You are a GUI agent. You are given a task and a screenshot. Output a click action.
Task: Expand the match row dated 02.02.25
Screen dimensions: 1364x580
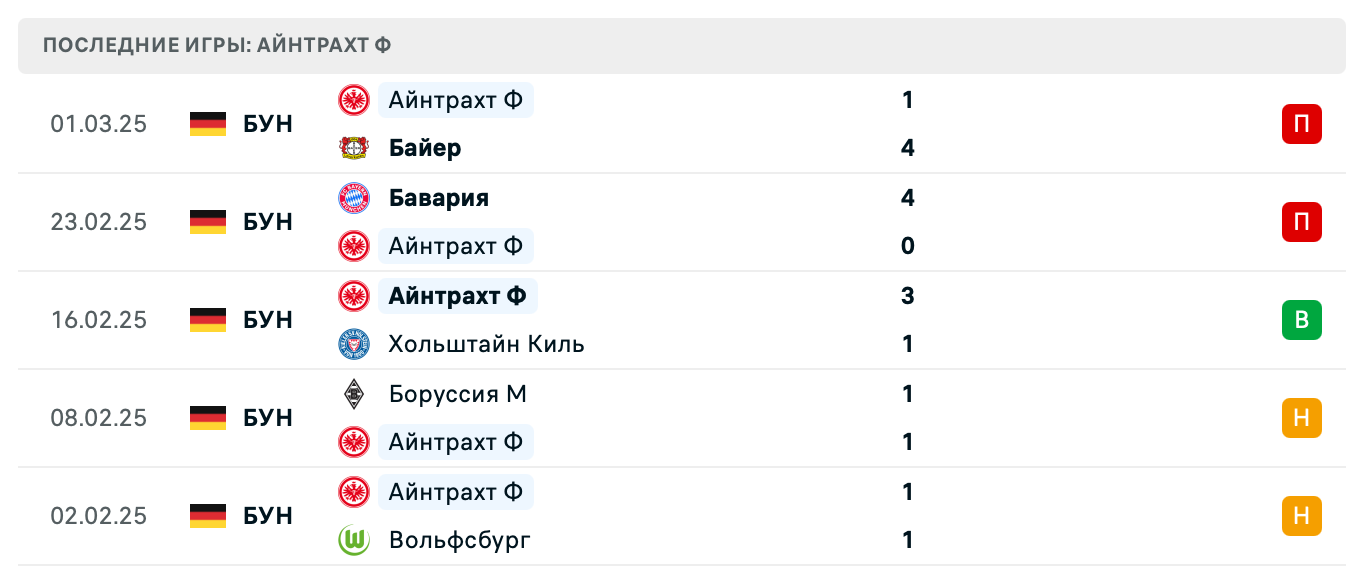(x=682, y=516)
